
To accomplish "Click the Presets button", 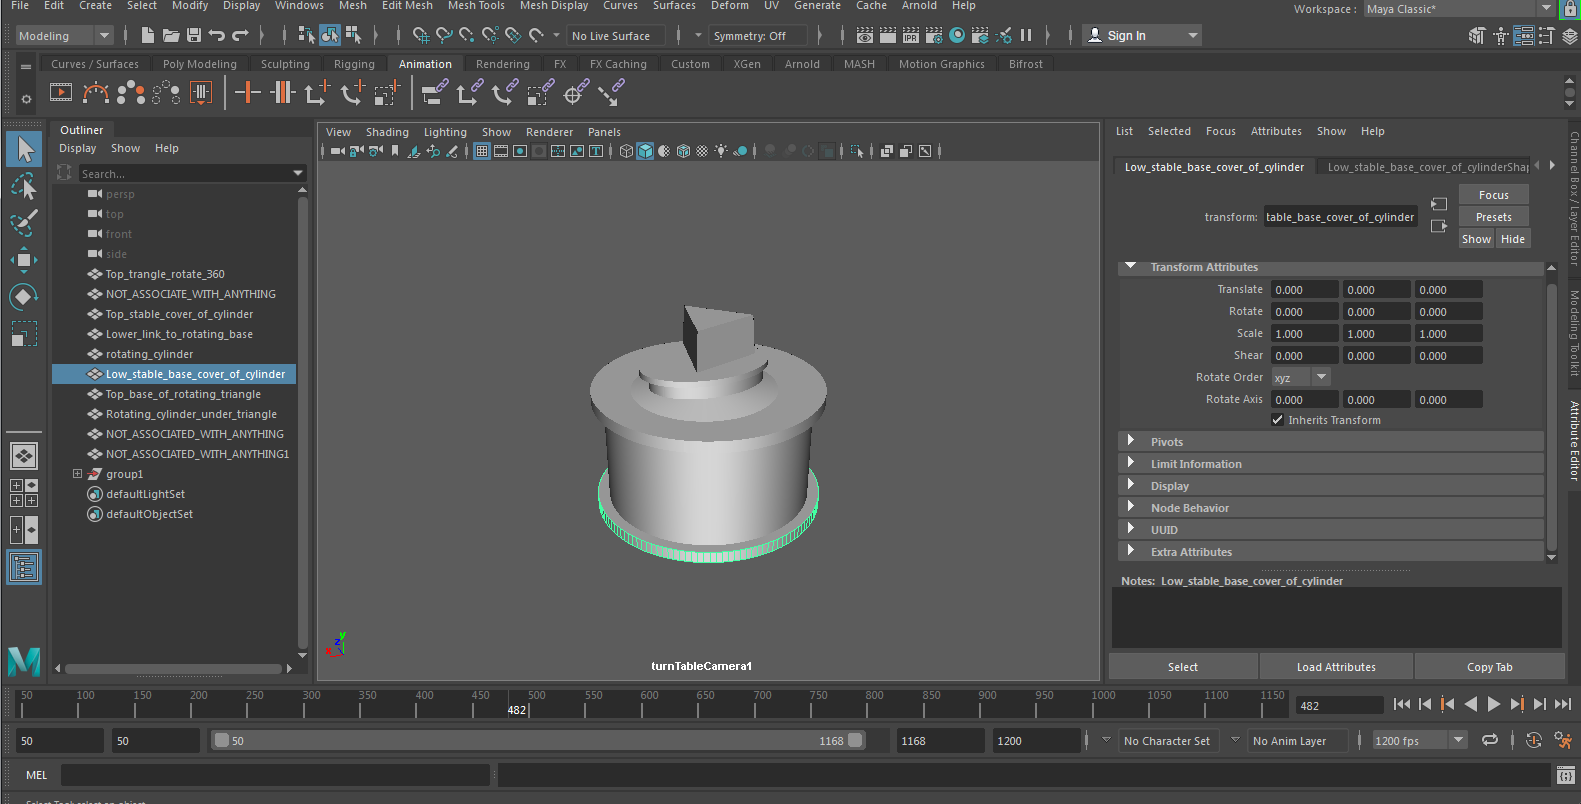I will (x=1493, y=217).
